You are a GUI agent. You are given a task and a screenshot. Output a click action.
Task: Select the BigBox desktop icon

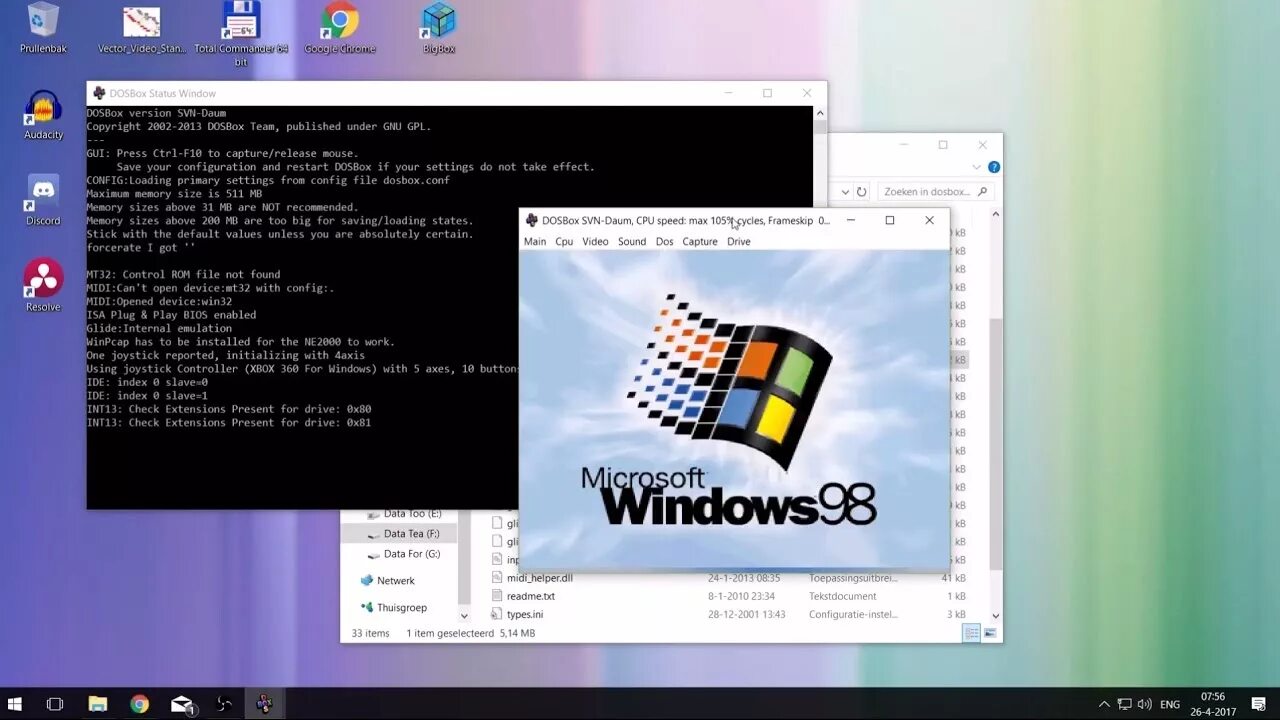point(438,28)
